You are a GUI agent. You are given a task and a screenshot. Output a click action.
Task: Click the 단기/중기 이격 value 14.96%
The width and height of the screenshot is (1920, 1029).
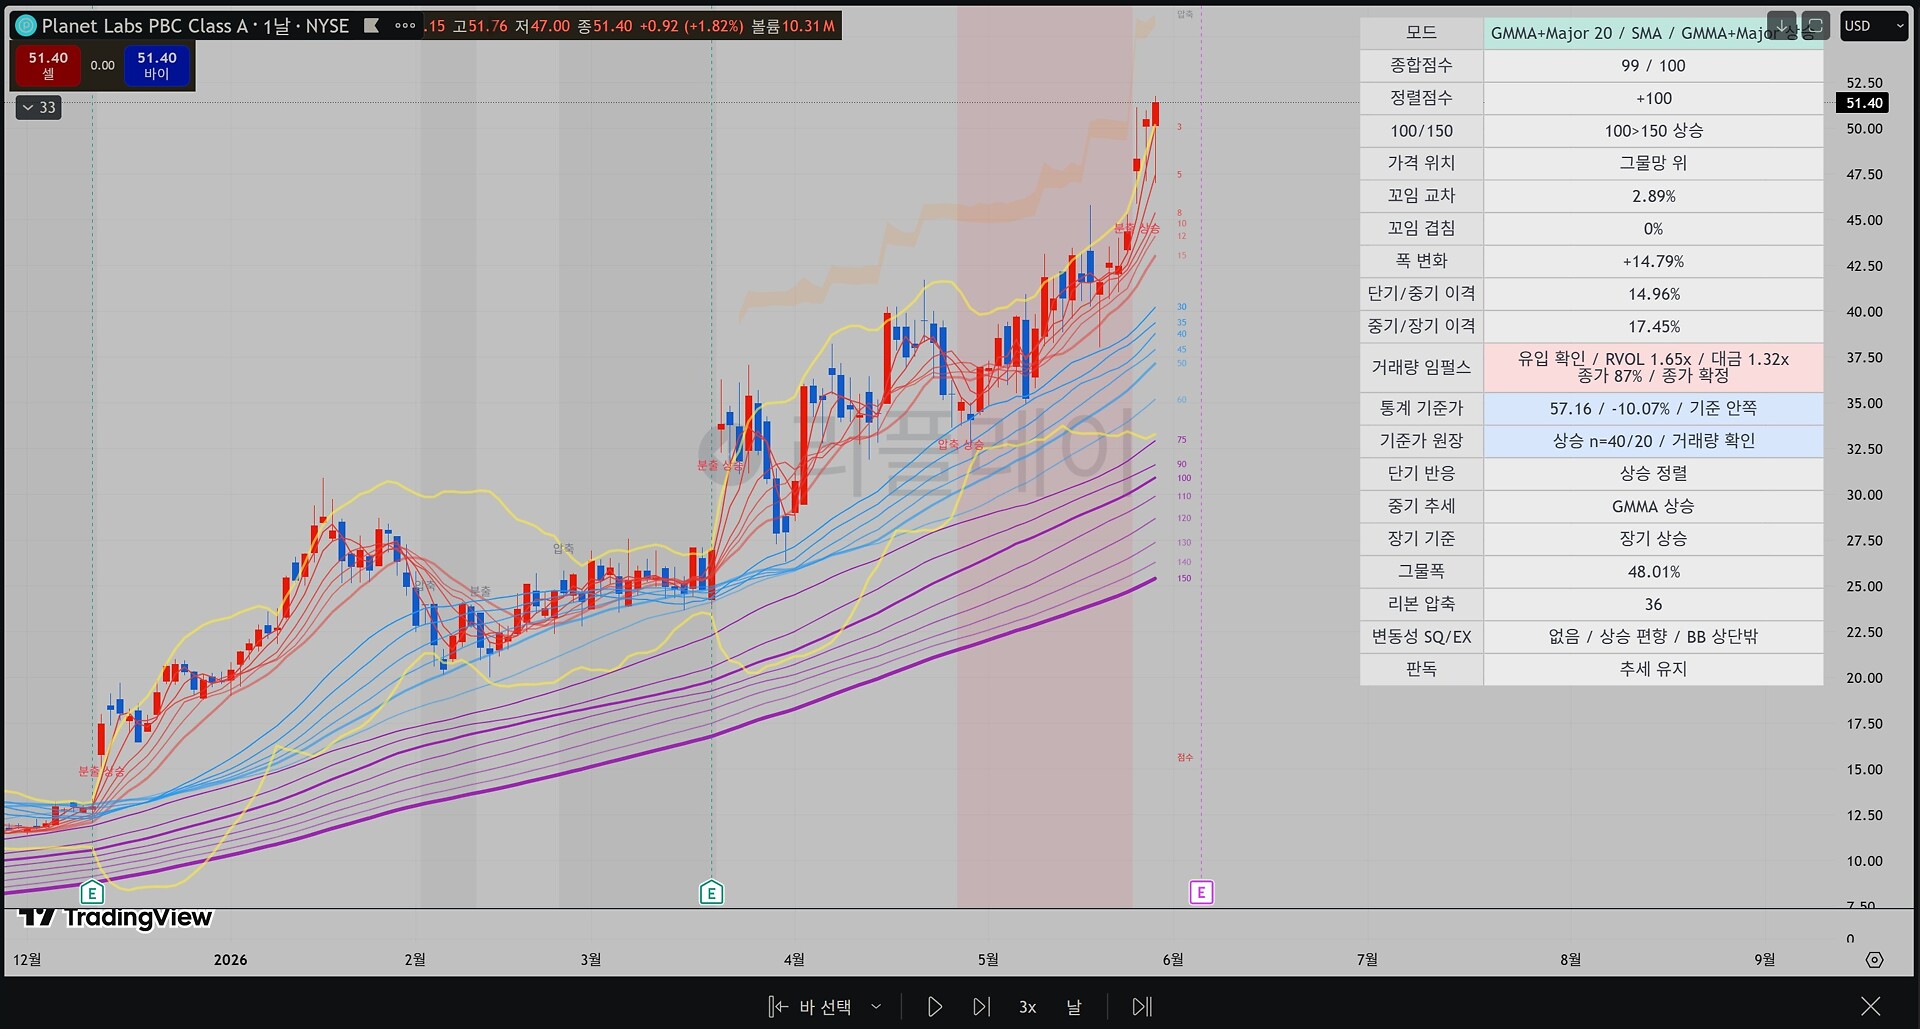coord(1653,294)
